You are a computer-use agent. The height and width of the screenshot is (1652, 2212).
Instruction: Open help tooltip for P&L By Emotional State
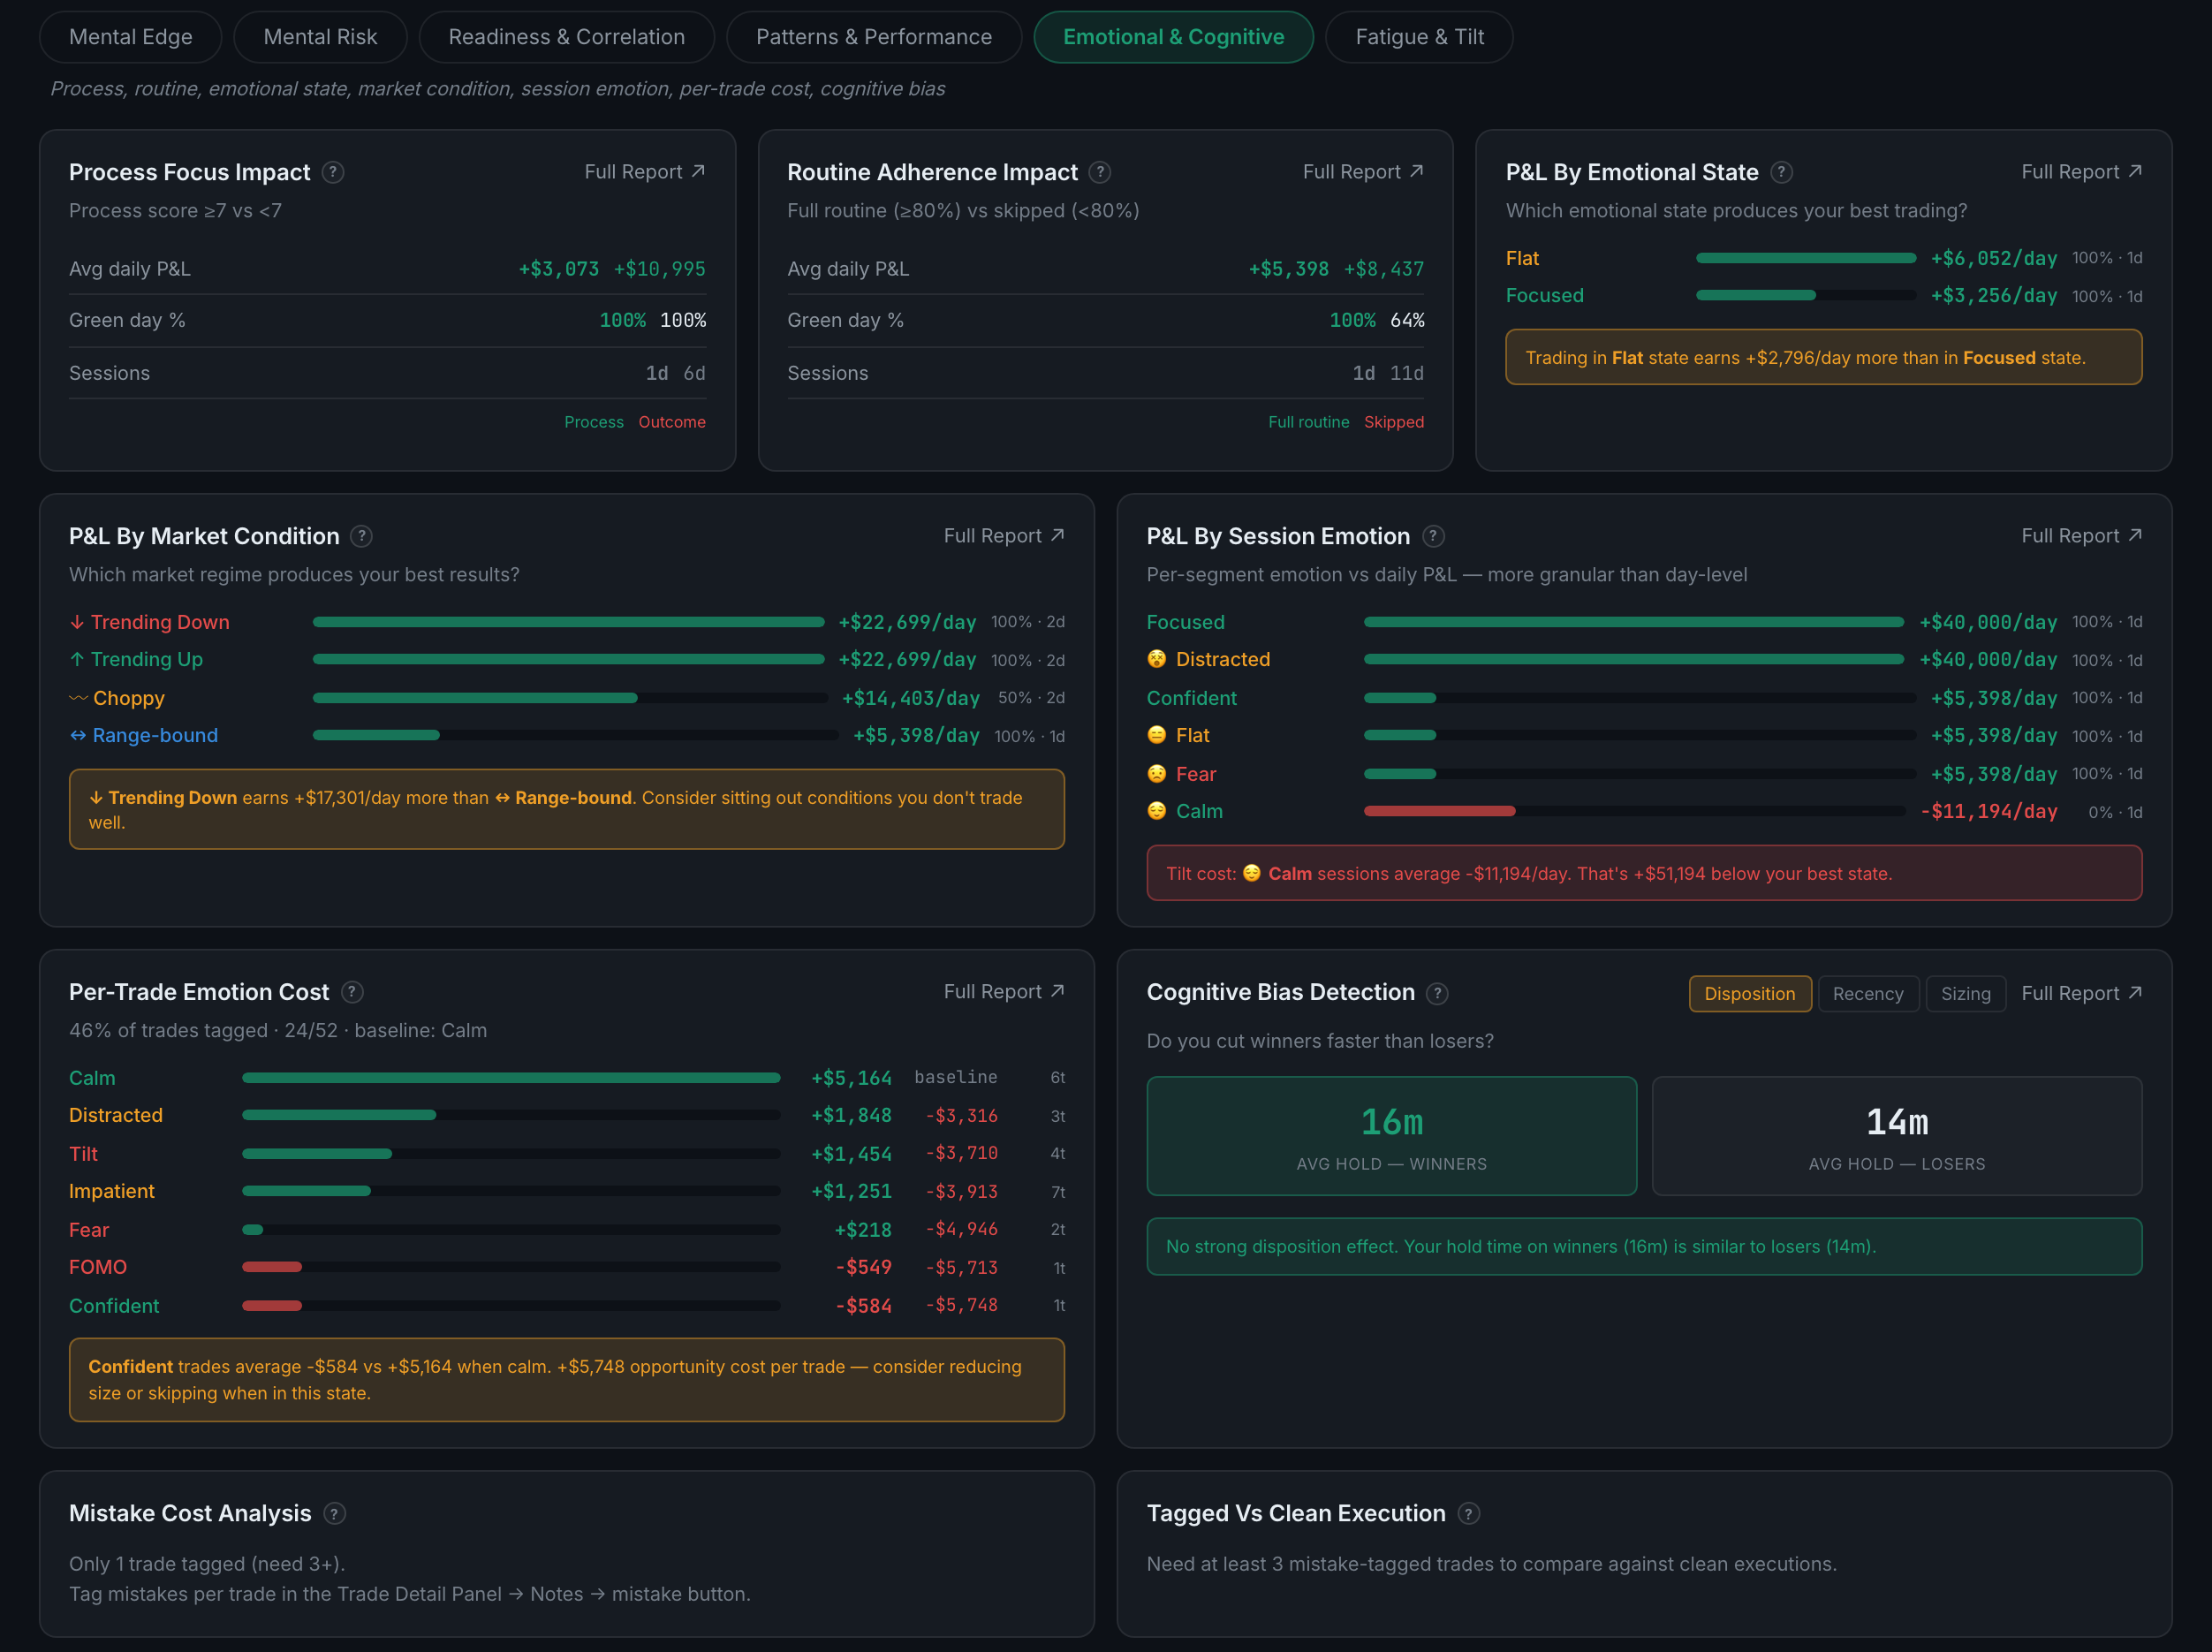1781,172
